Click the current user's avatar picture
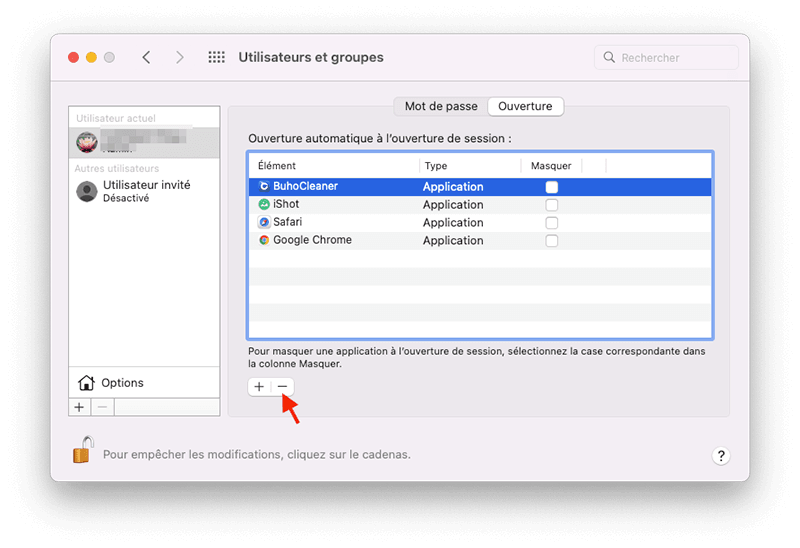800x548 pixels. click(x=87, y=142)
